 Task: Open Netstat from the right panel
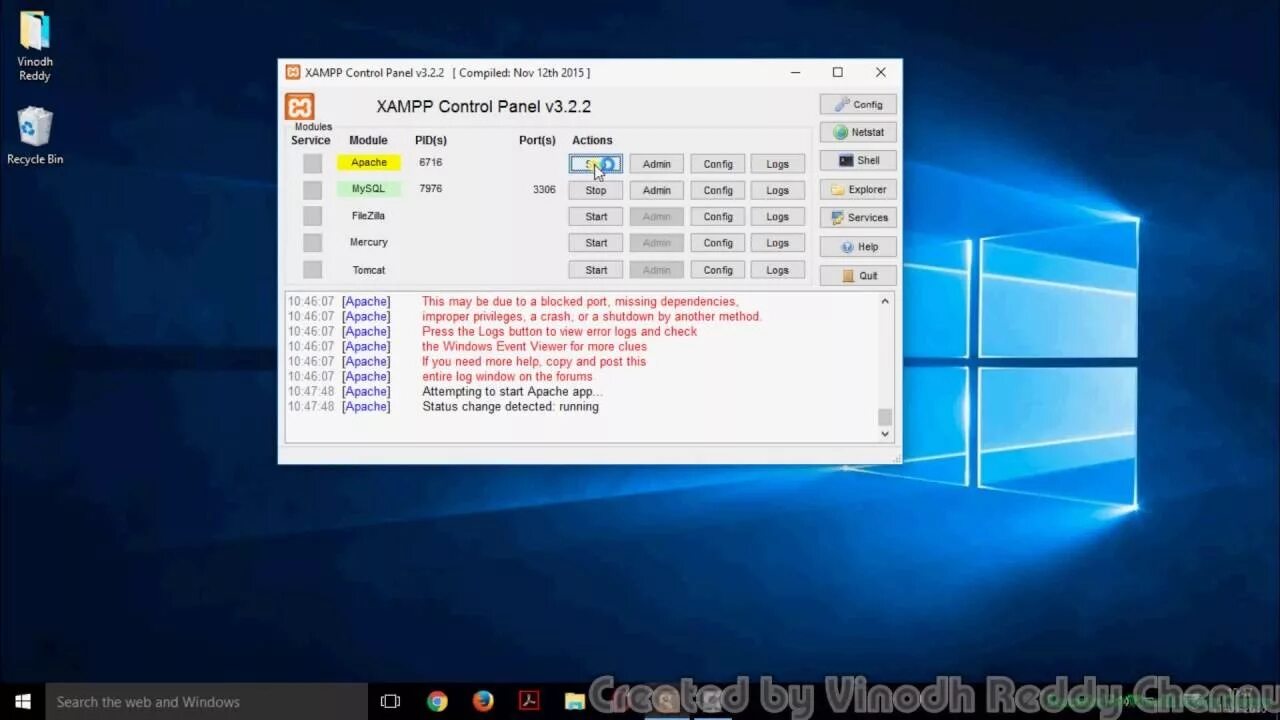click(858, 132)
